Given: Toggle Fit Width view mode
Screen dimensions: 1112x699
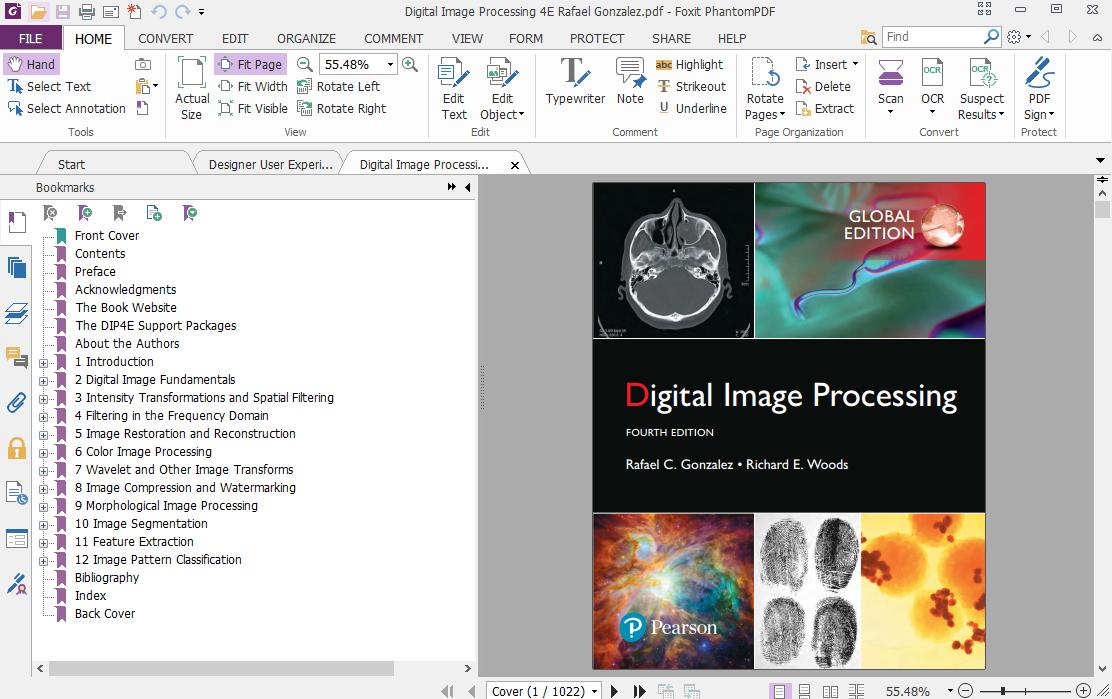Looking at the screenshot, I should pos(252,86).
